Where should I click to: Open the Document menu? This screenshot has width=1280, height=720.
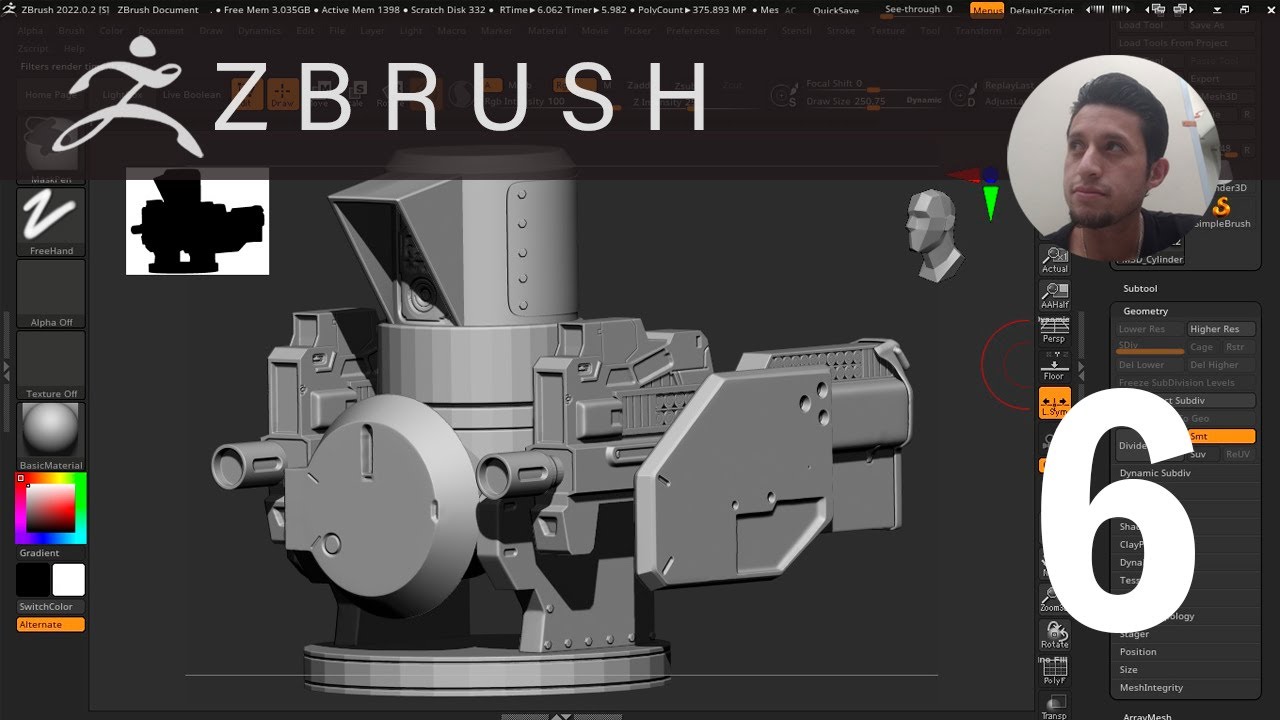click(x=161, y=31)
